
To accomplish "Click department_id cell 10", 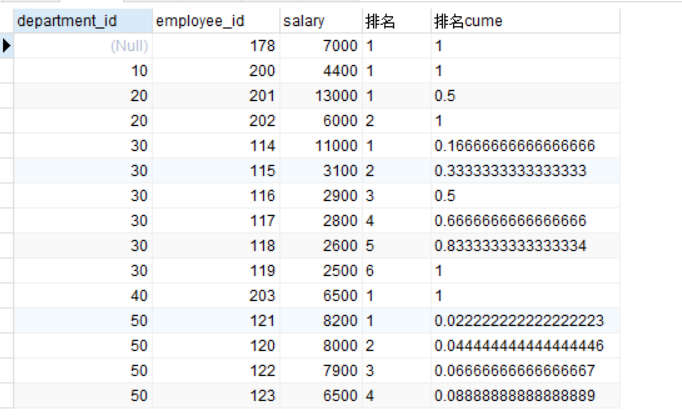I will tap(83, 71).
